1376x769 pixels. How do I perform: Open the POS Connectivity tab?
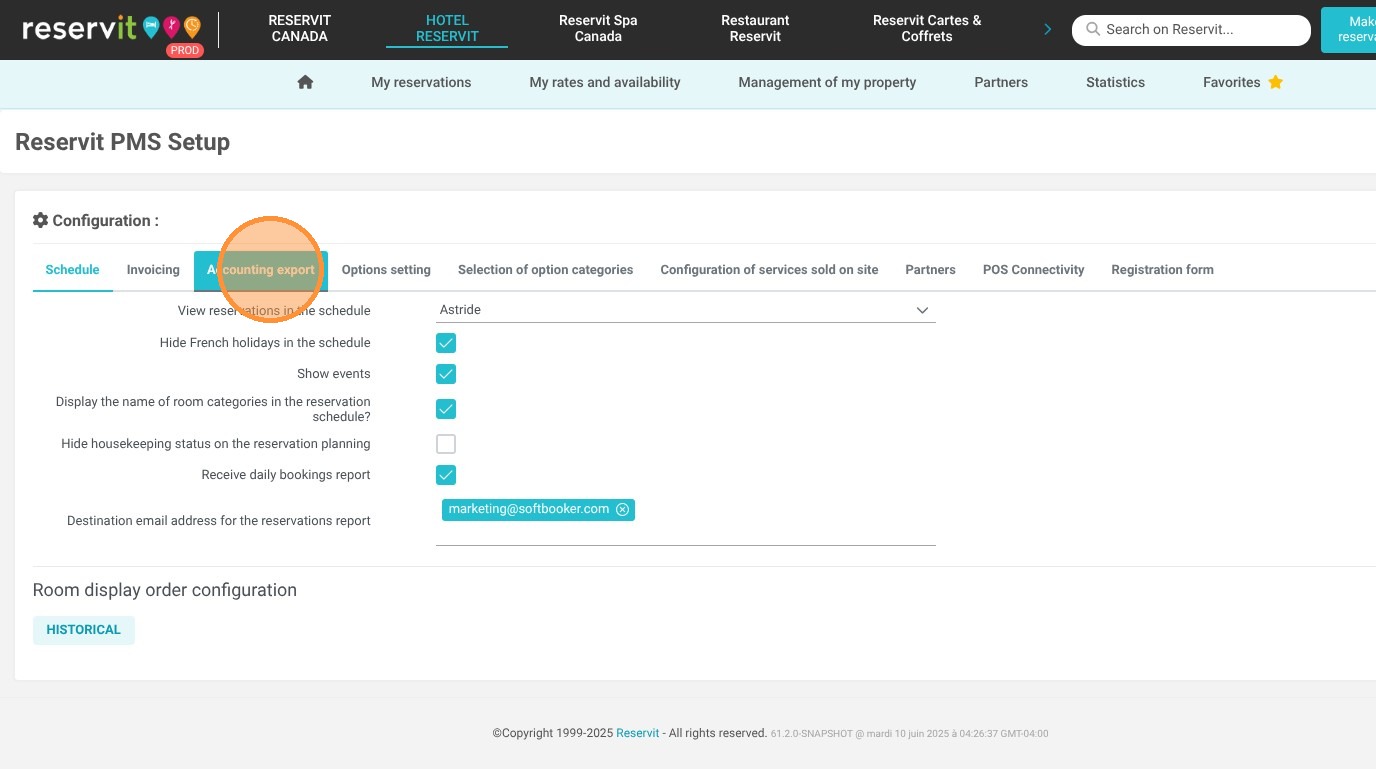coord(1033,270)
